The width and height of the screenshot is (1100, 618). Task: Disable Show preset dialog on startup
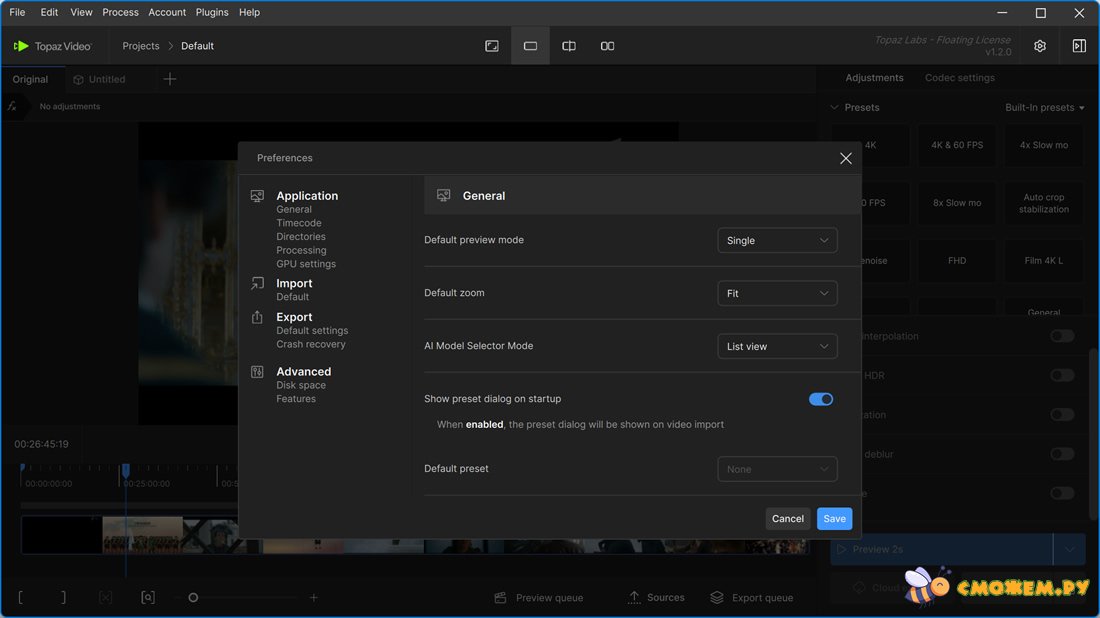click(821, 399)
